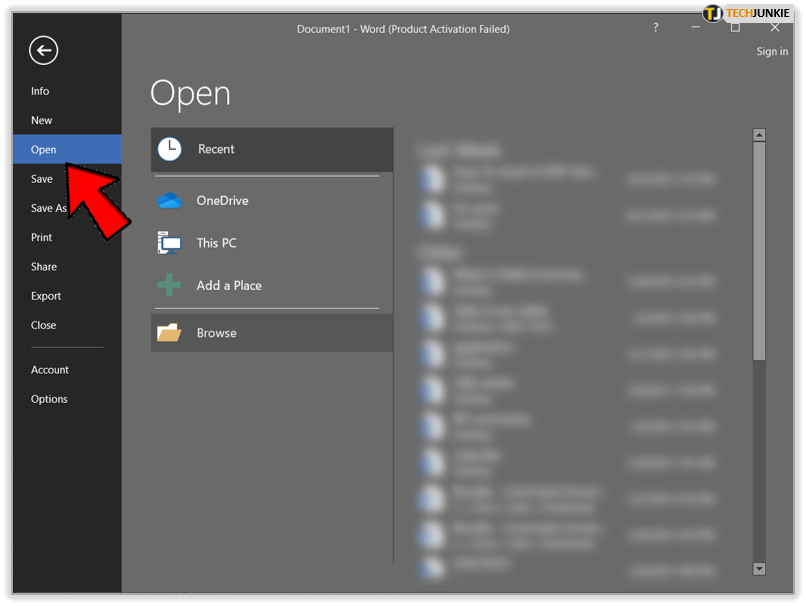The width and height of the screenshot is (806, 606).
Task: Click the recent files scrollbar thumb
Action: 759,251
